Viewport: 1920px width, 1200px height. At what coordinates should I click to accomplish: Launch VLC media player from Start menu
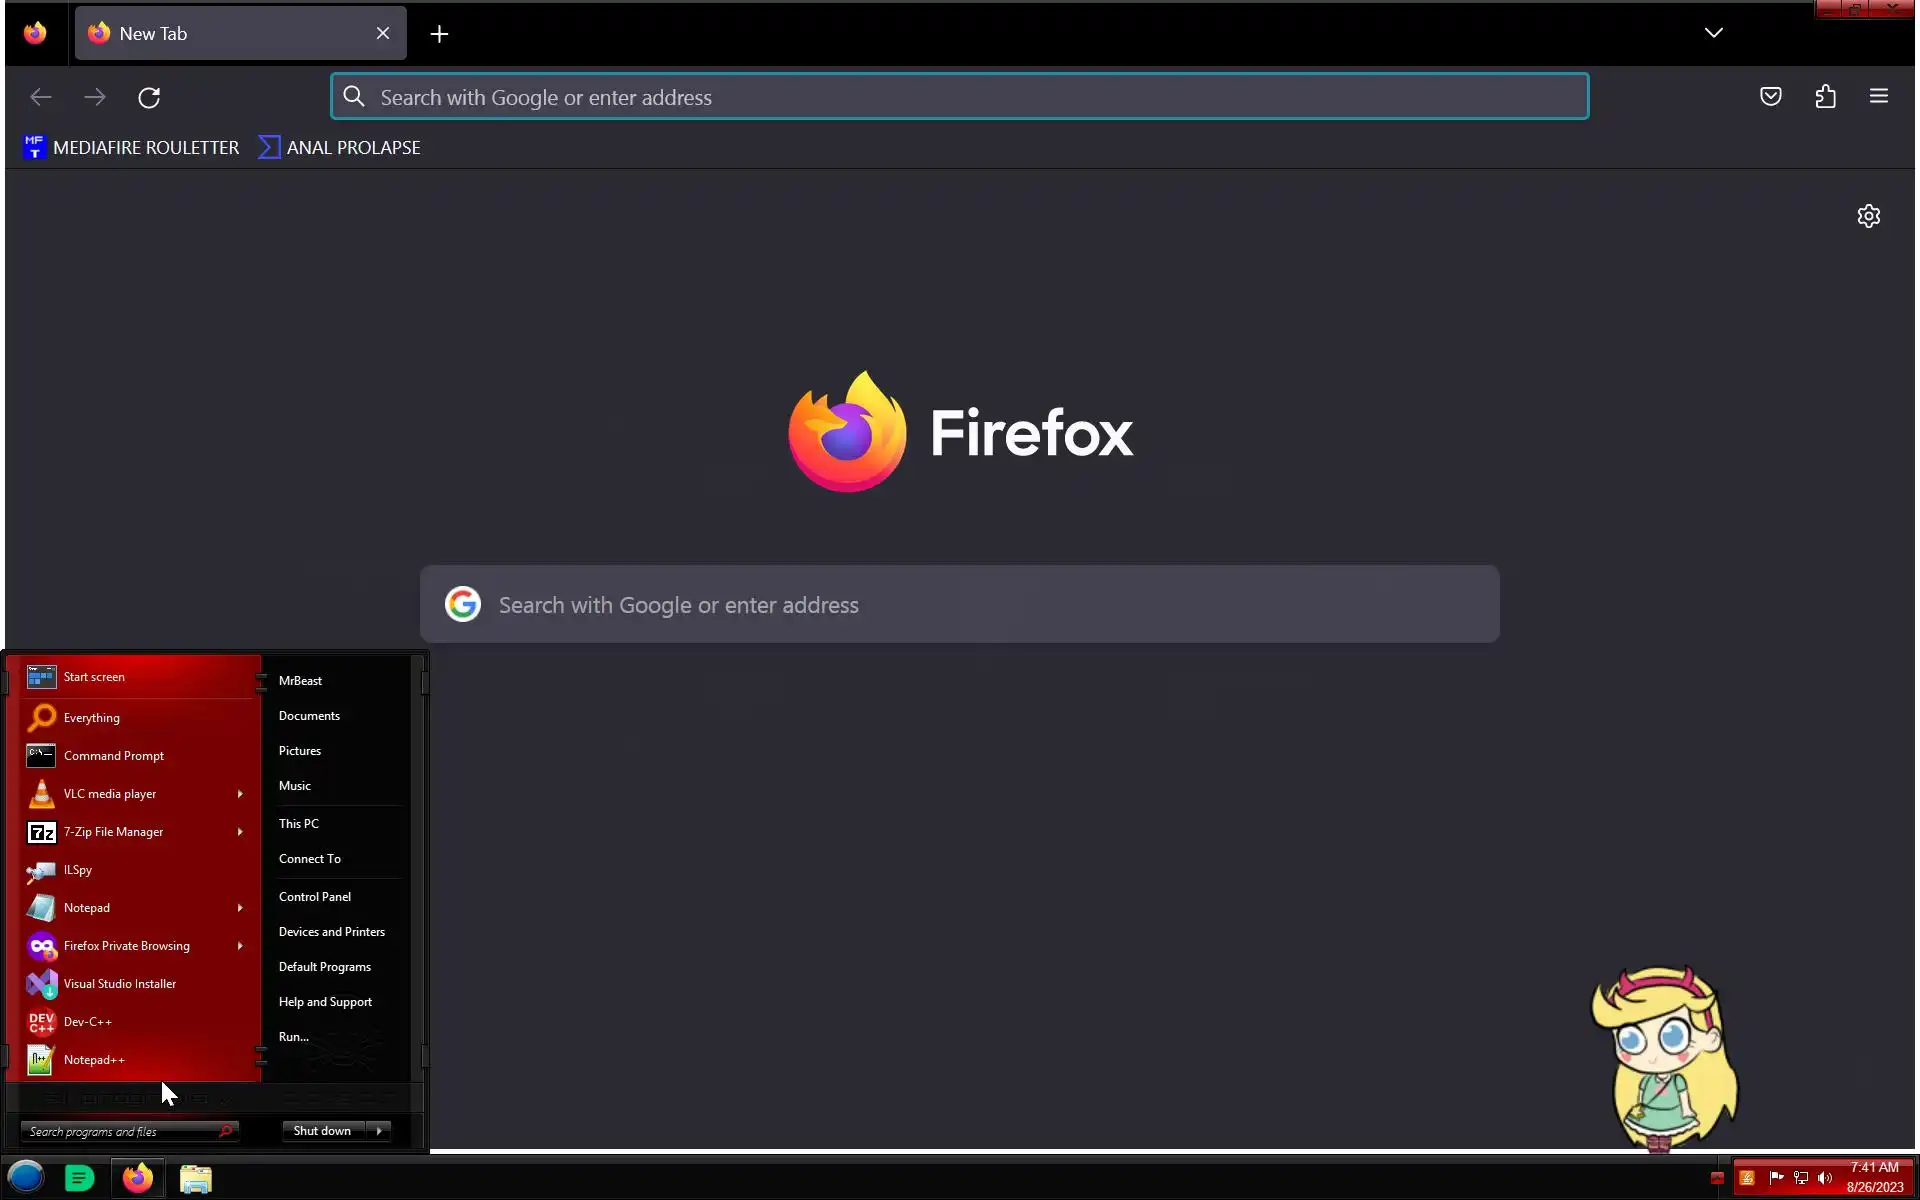pos(110,794)
